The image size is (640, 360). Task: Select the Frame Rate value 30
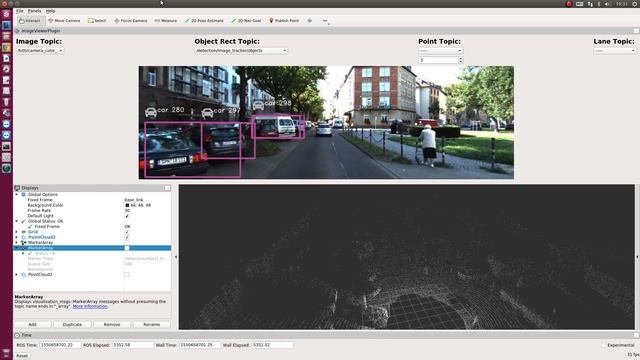[x=127, y=211]
